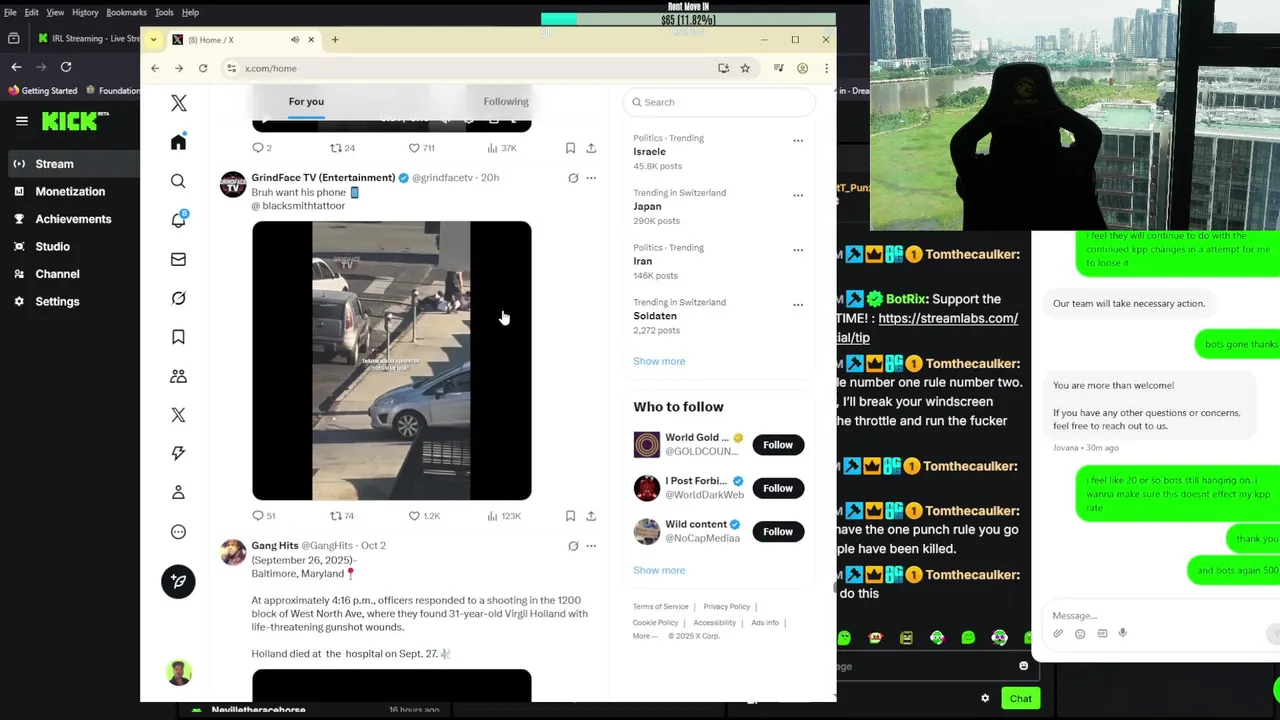Open Profile person icon in X sidebar
Image resolution: width=1280 pixels, height=720 pixels.
[178, 492]
